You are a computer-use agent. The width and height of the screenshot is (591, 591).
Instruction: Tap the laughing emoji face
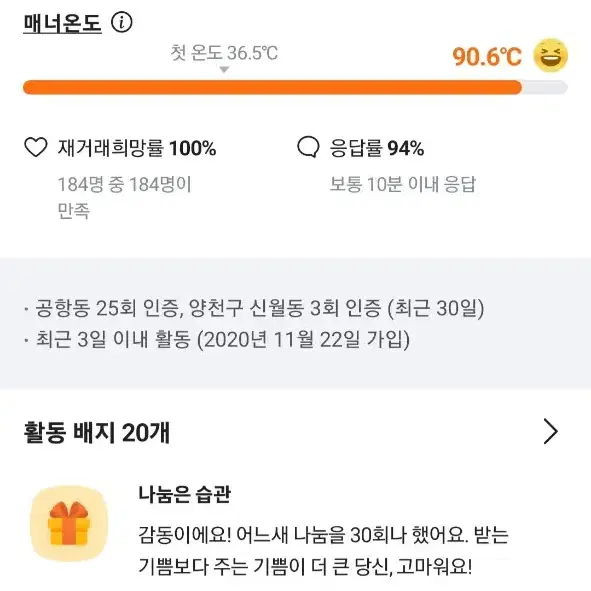pos(550,55)
